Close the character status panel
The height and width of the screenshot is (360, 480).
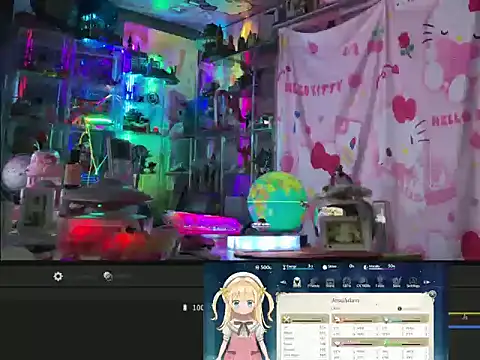pos(432,294)
